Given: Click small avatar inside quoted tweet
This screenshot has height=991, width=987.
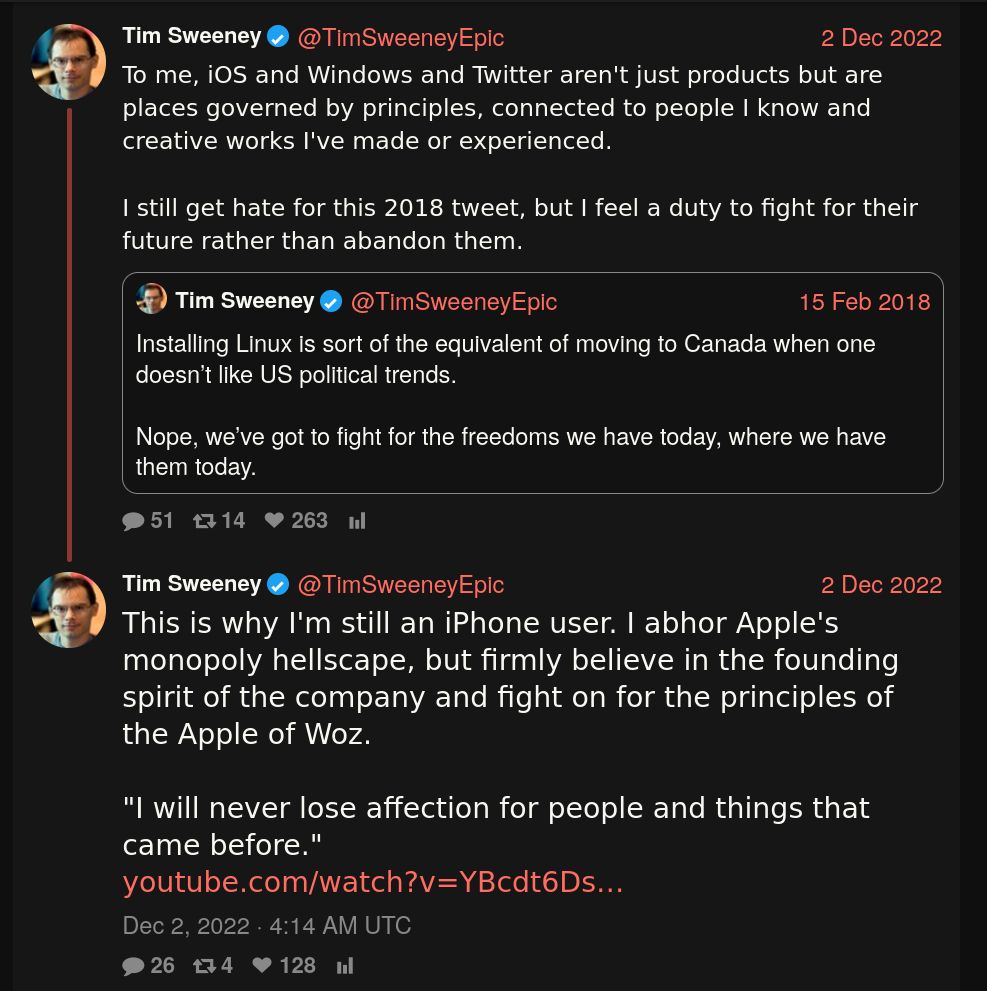Looking at the screenshot, I should [x=152, y=299].
